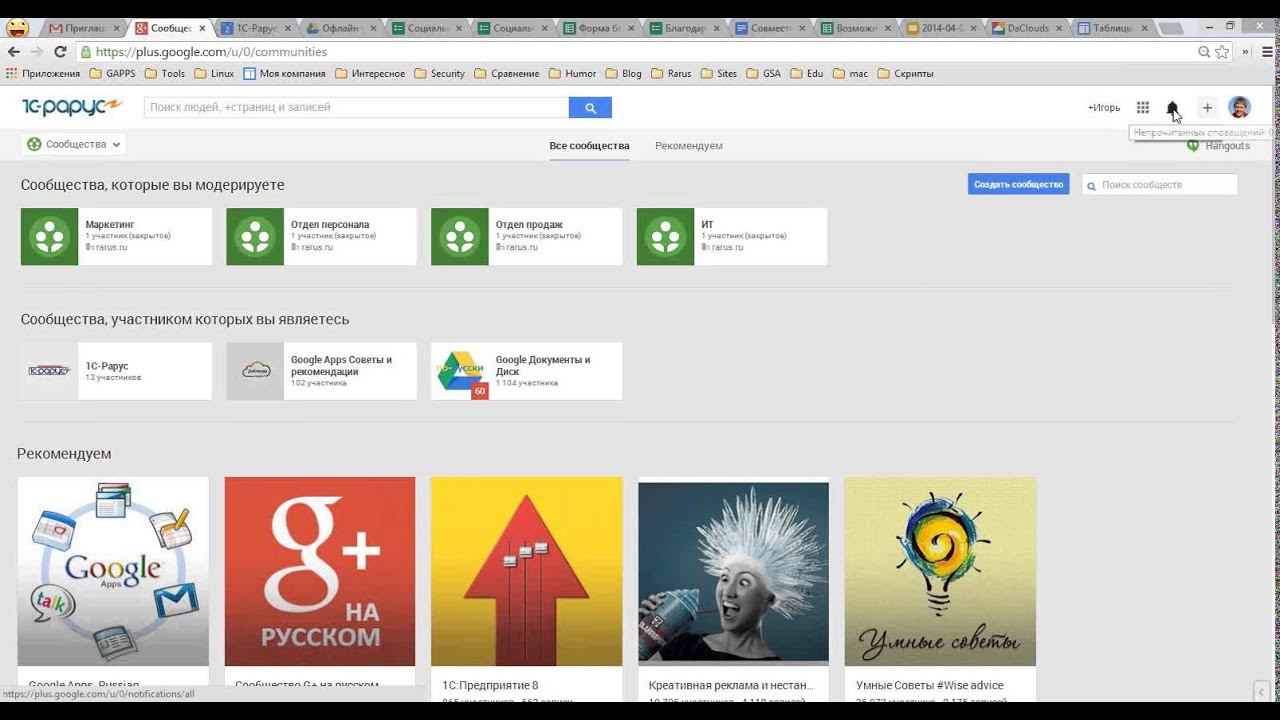Open the Sites bookmarks folder
The image size is (1280, 720).
coord(719,73)
